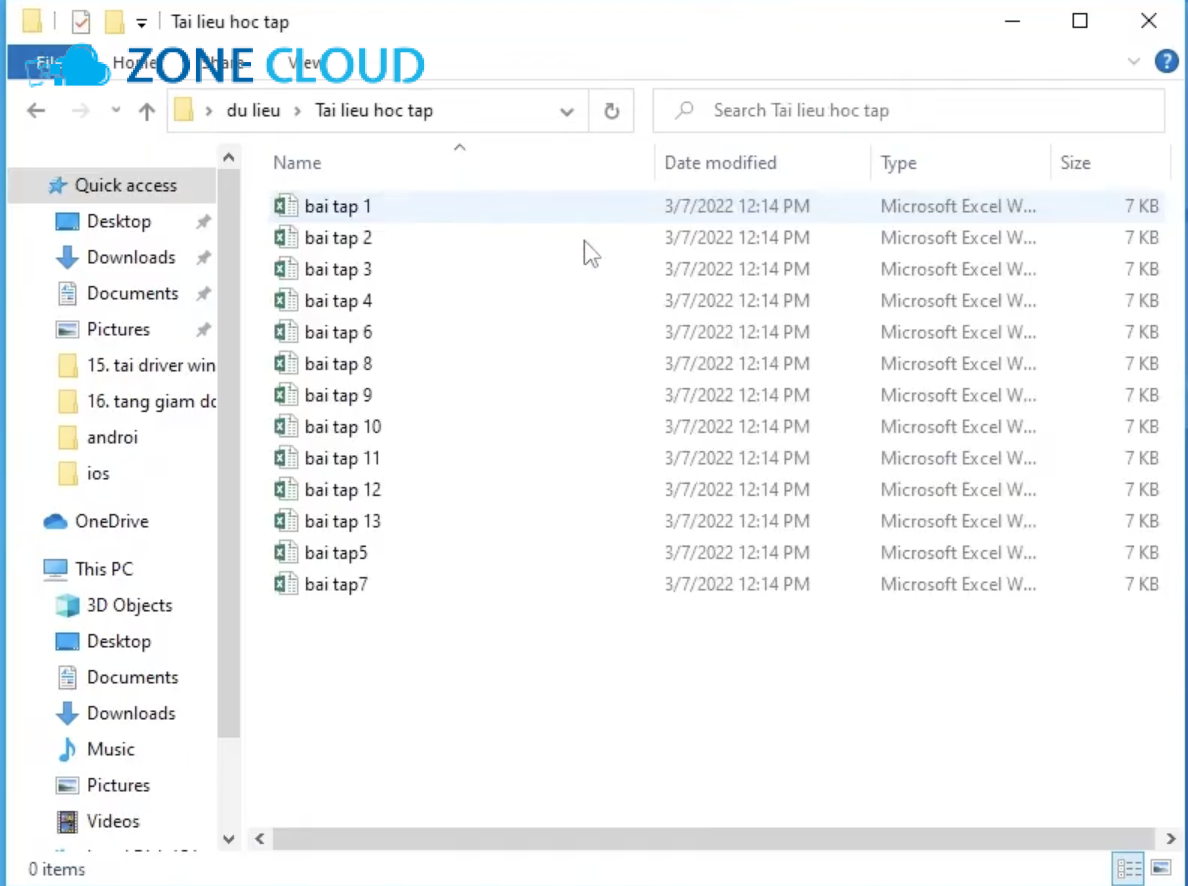The image size is (1188, 886).
Task: Open pinned Desktop under Quick access
Action: point(119,221)
